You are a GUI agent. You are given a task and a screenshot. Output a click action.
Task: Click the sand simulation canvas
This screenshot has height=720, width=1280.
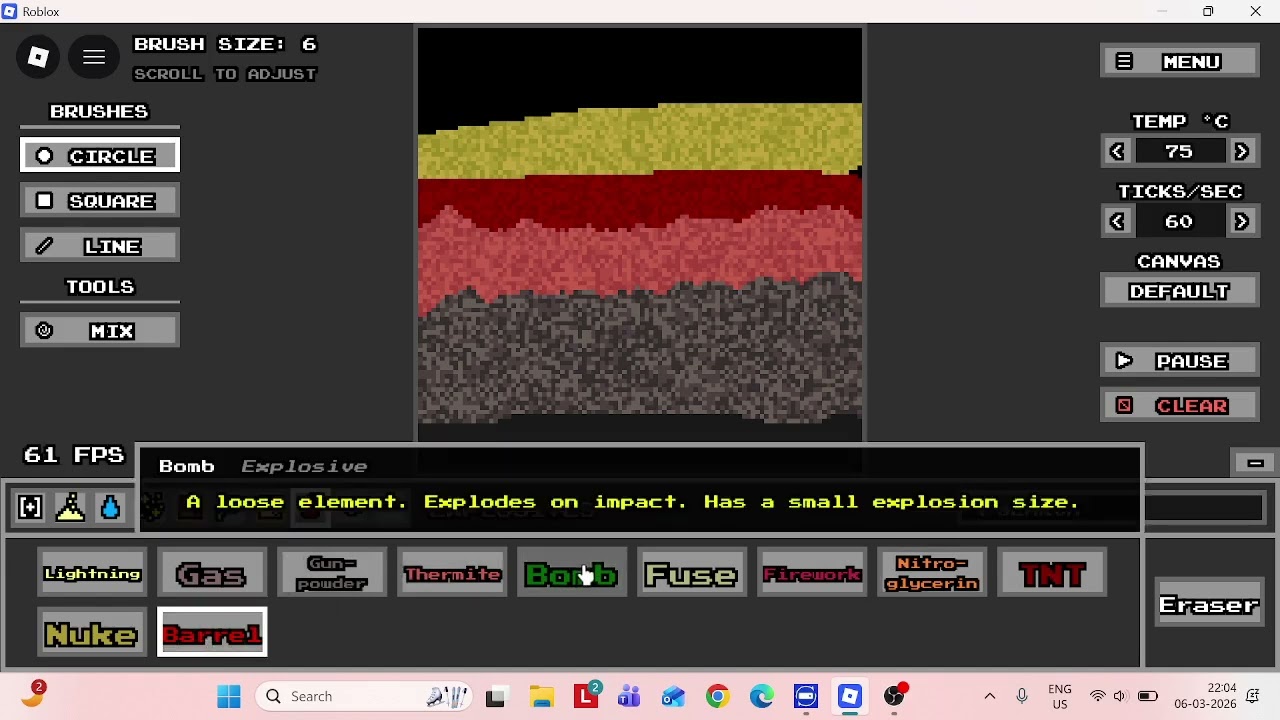(640, 234)
